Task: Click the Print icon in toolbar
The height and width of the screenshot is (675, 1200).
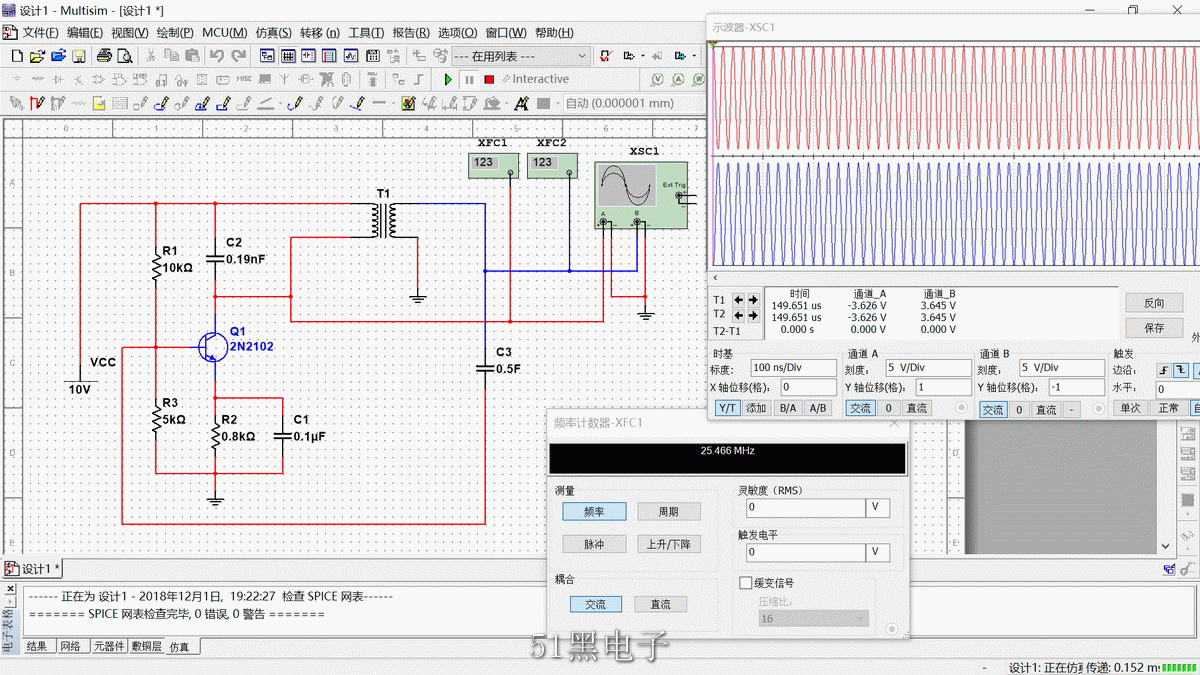Action: pos(104,56)
